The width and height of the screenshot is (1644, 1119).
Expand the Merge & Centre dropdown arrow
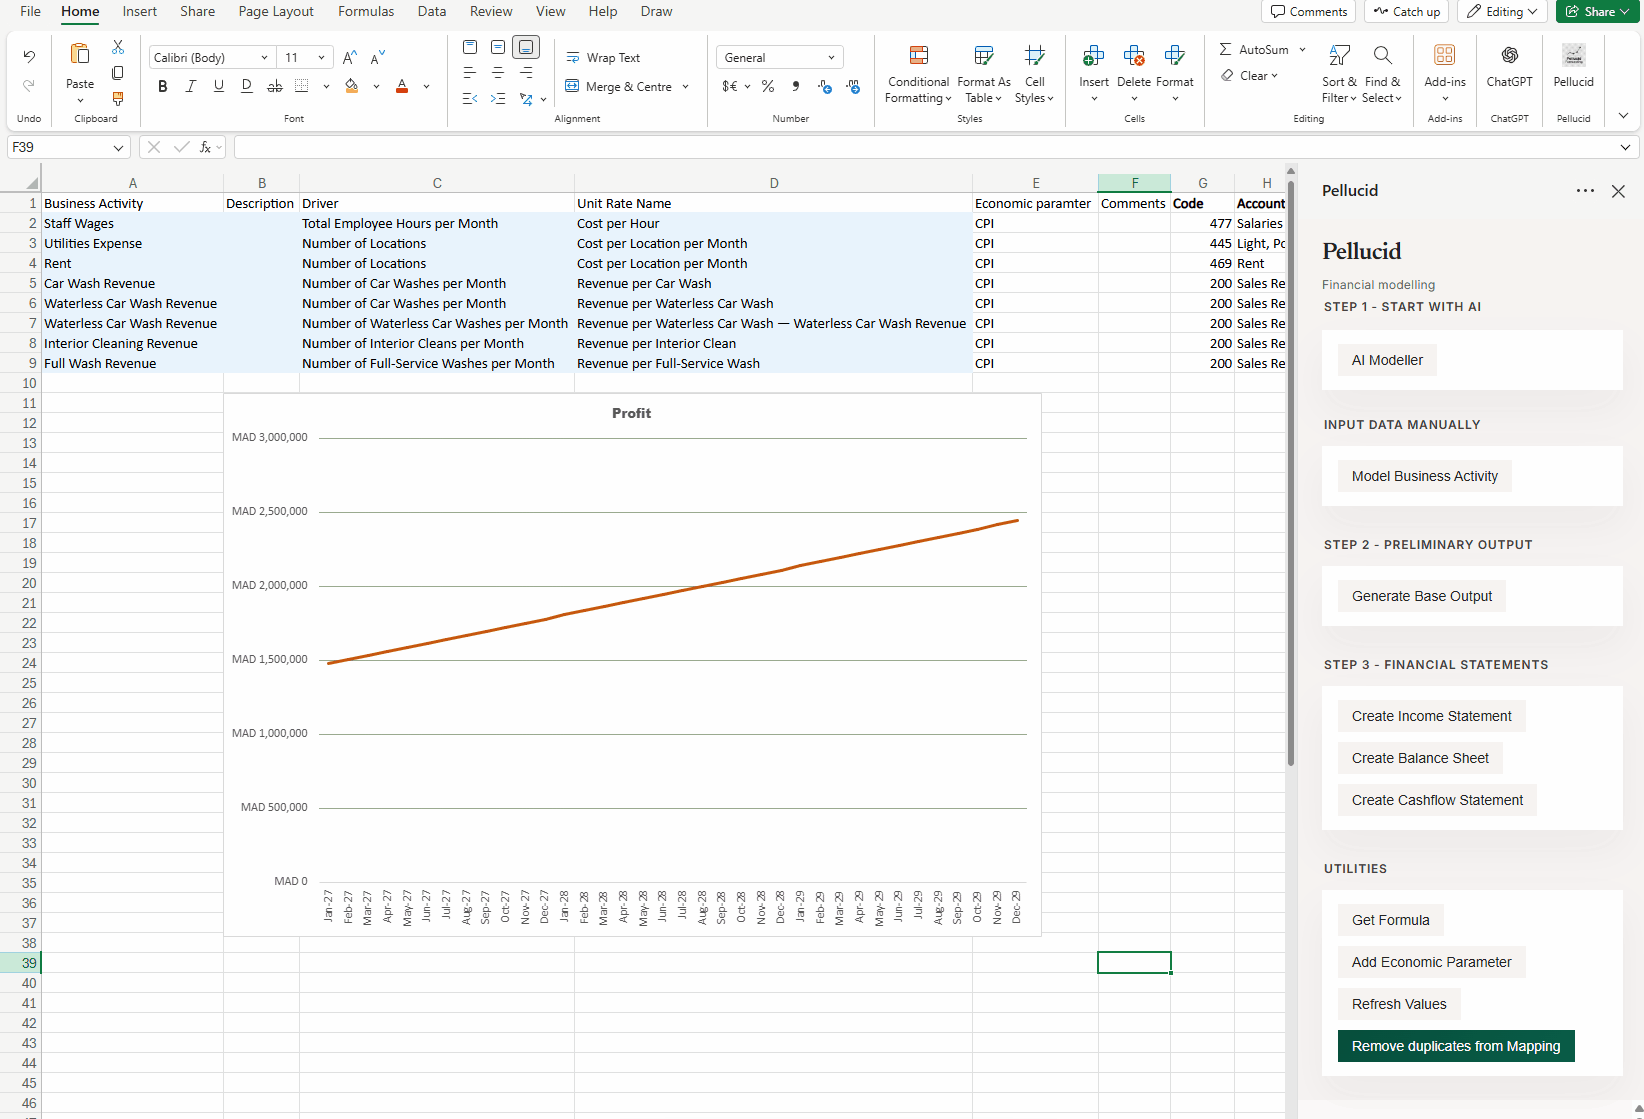[686, 87]
